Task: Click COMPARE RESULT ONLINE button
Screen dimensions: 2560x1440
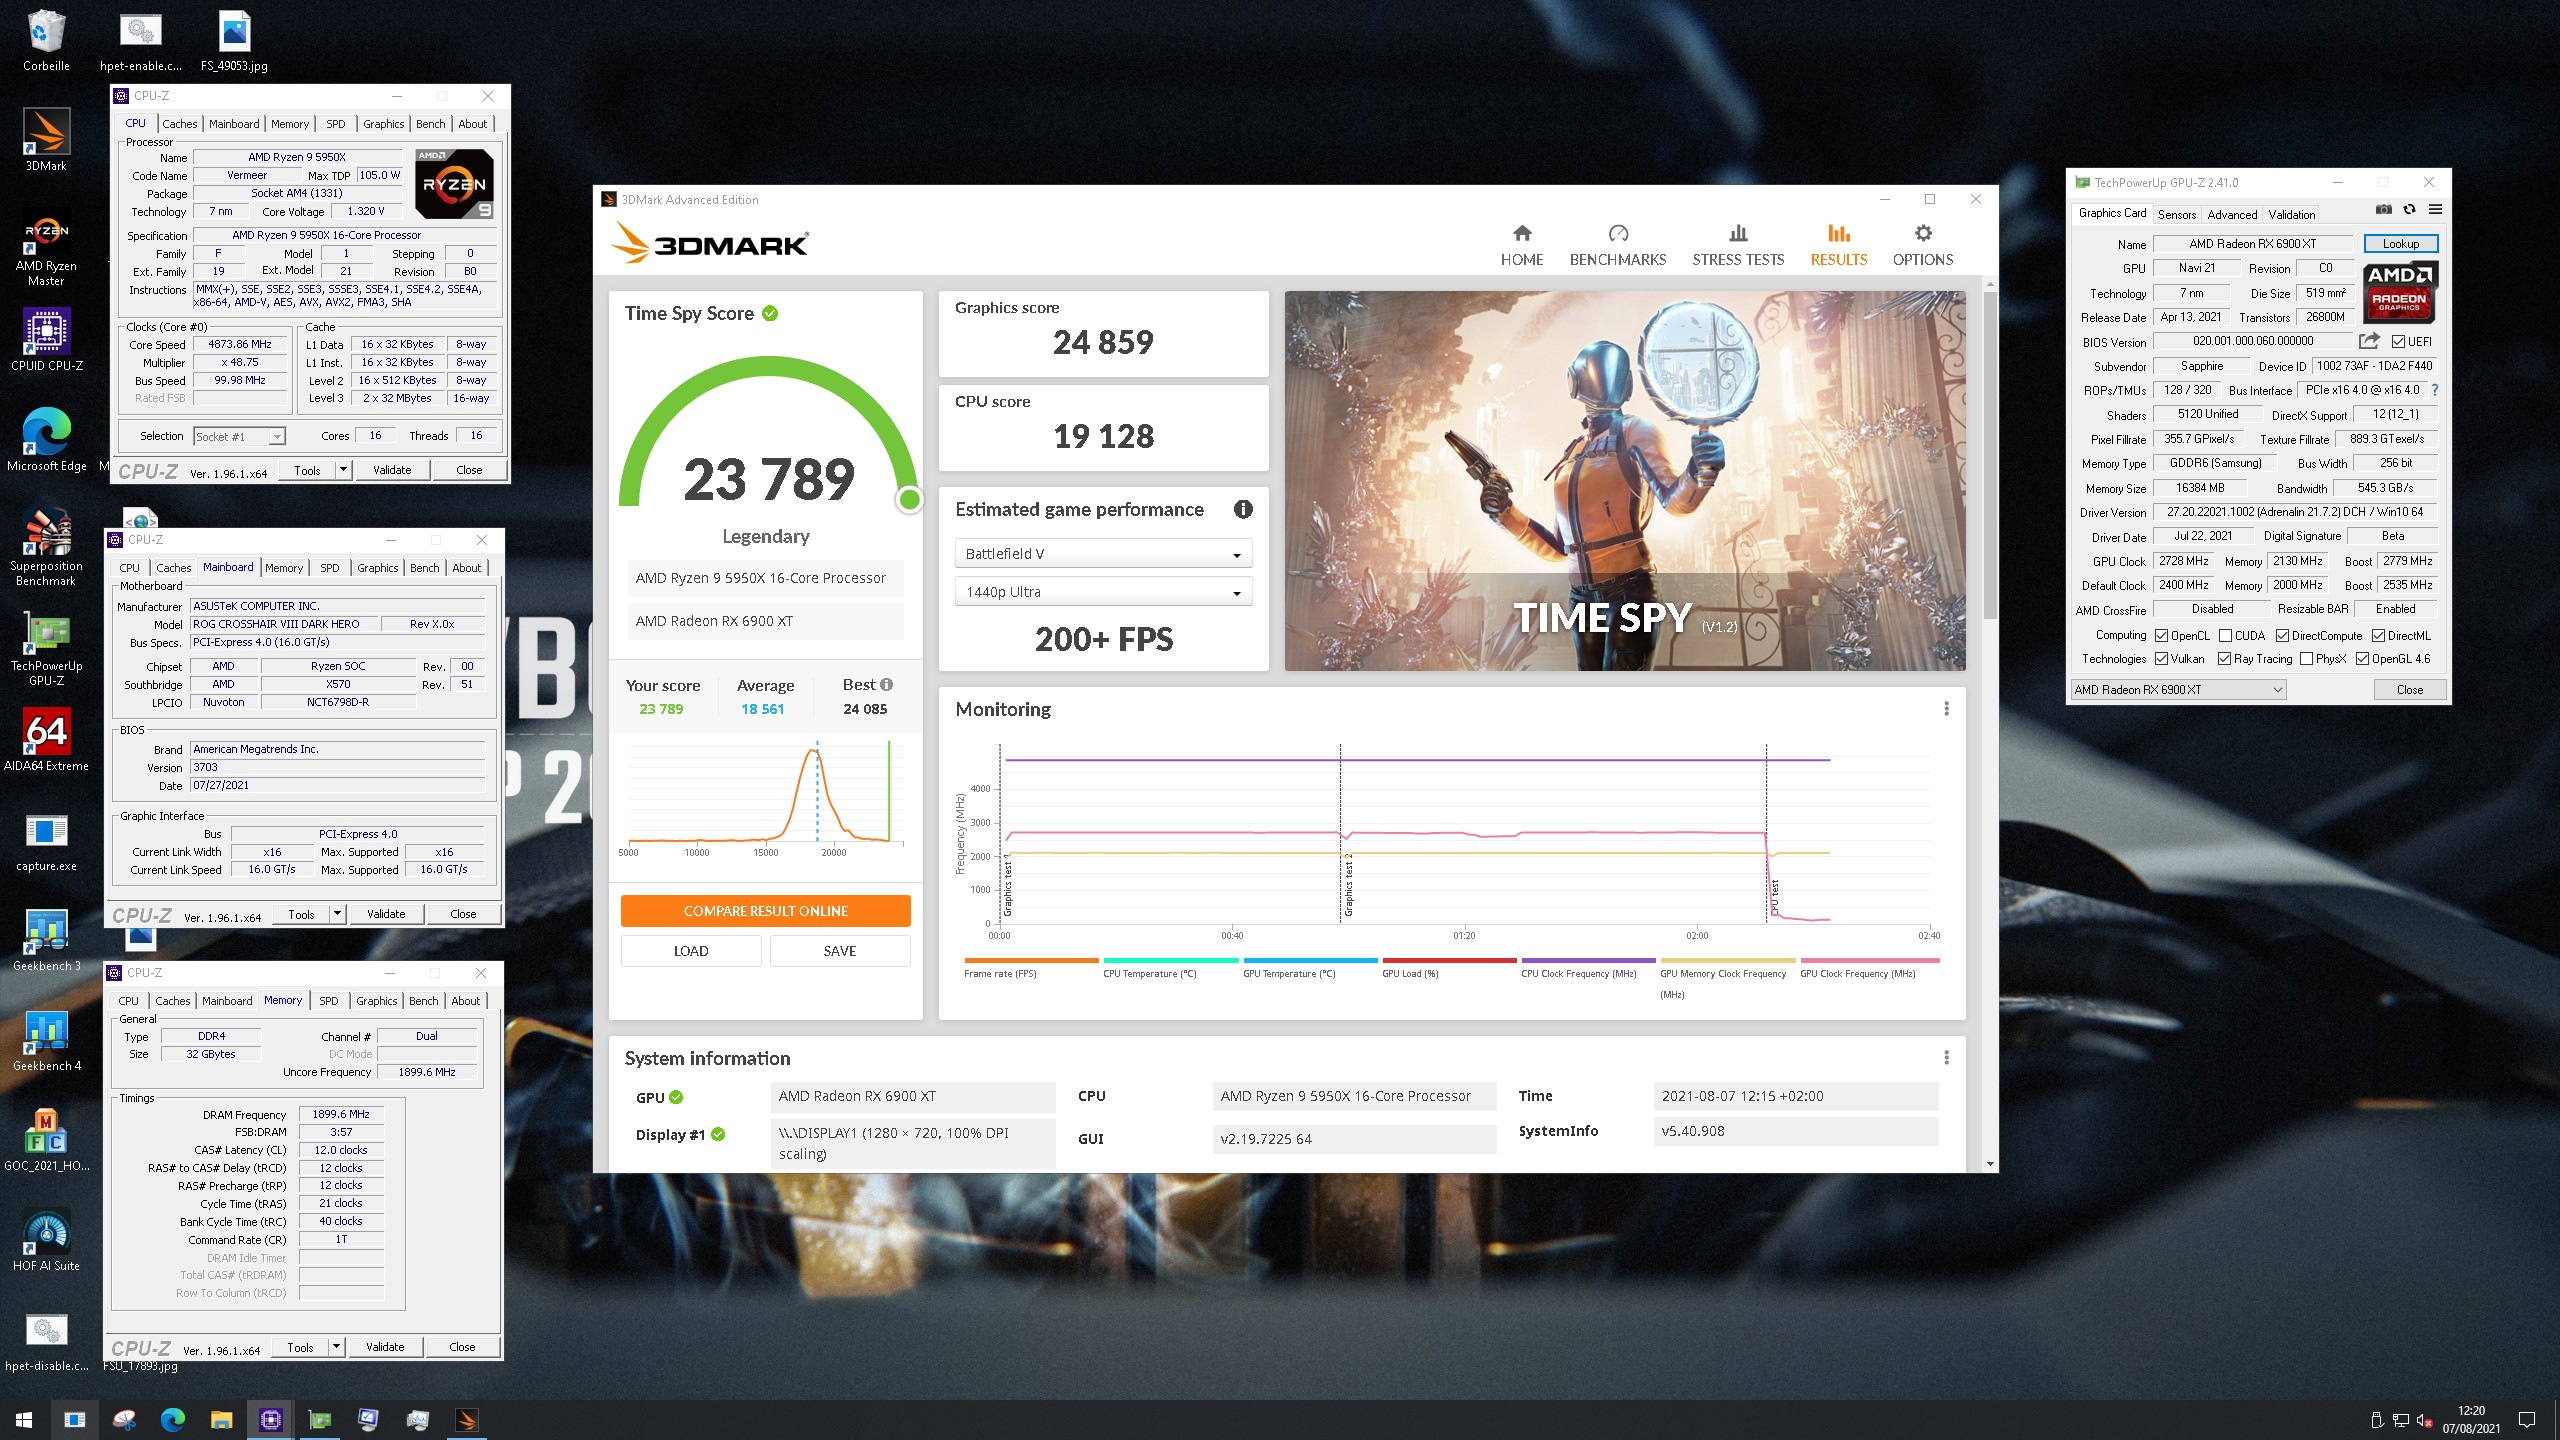Action: [765, 911]
